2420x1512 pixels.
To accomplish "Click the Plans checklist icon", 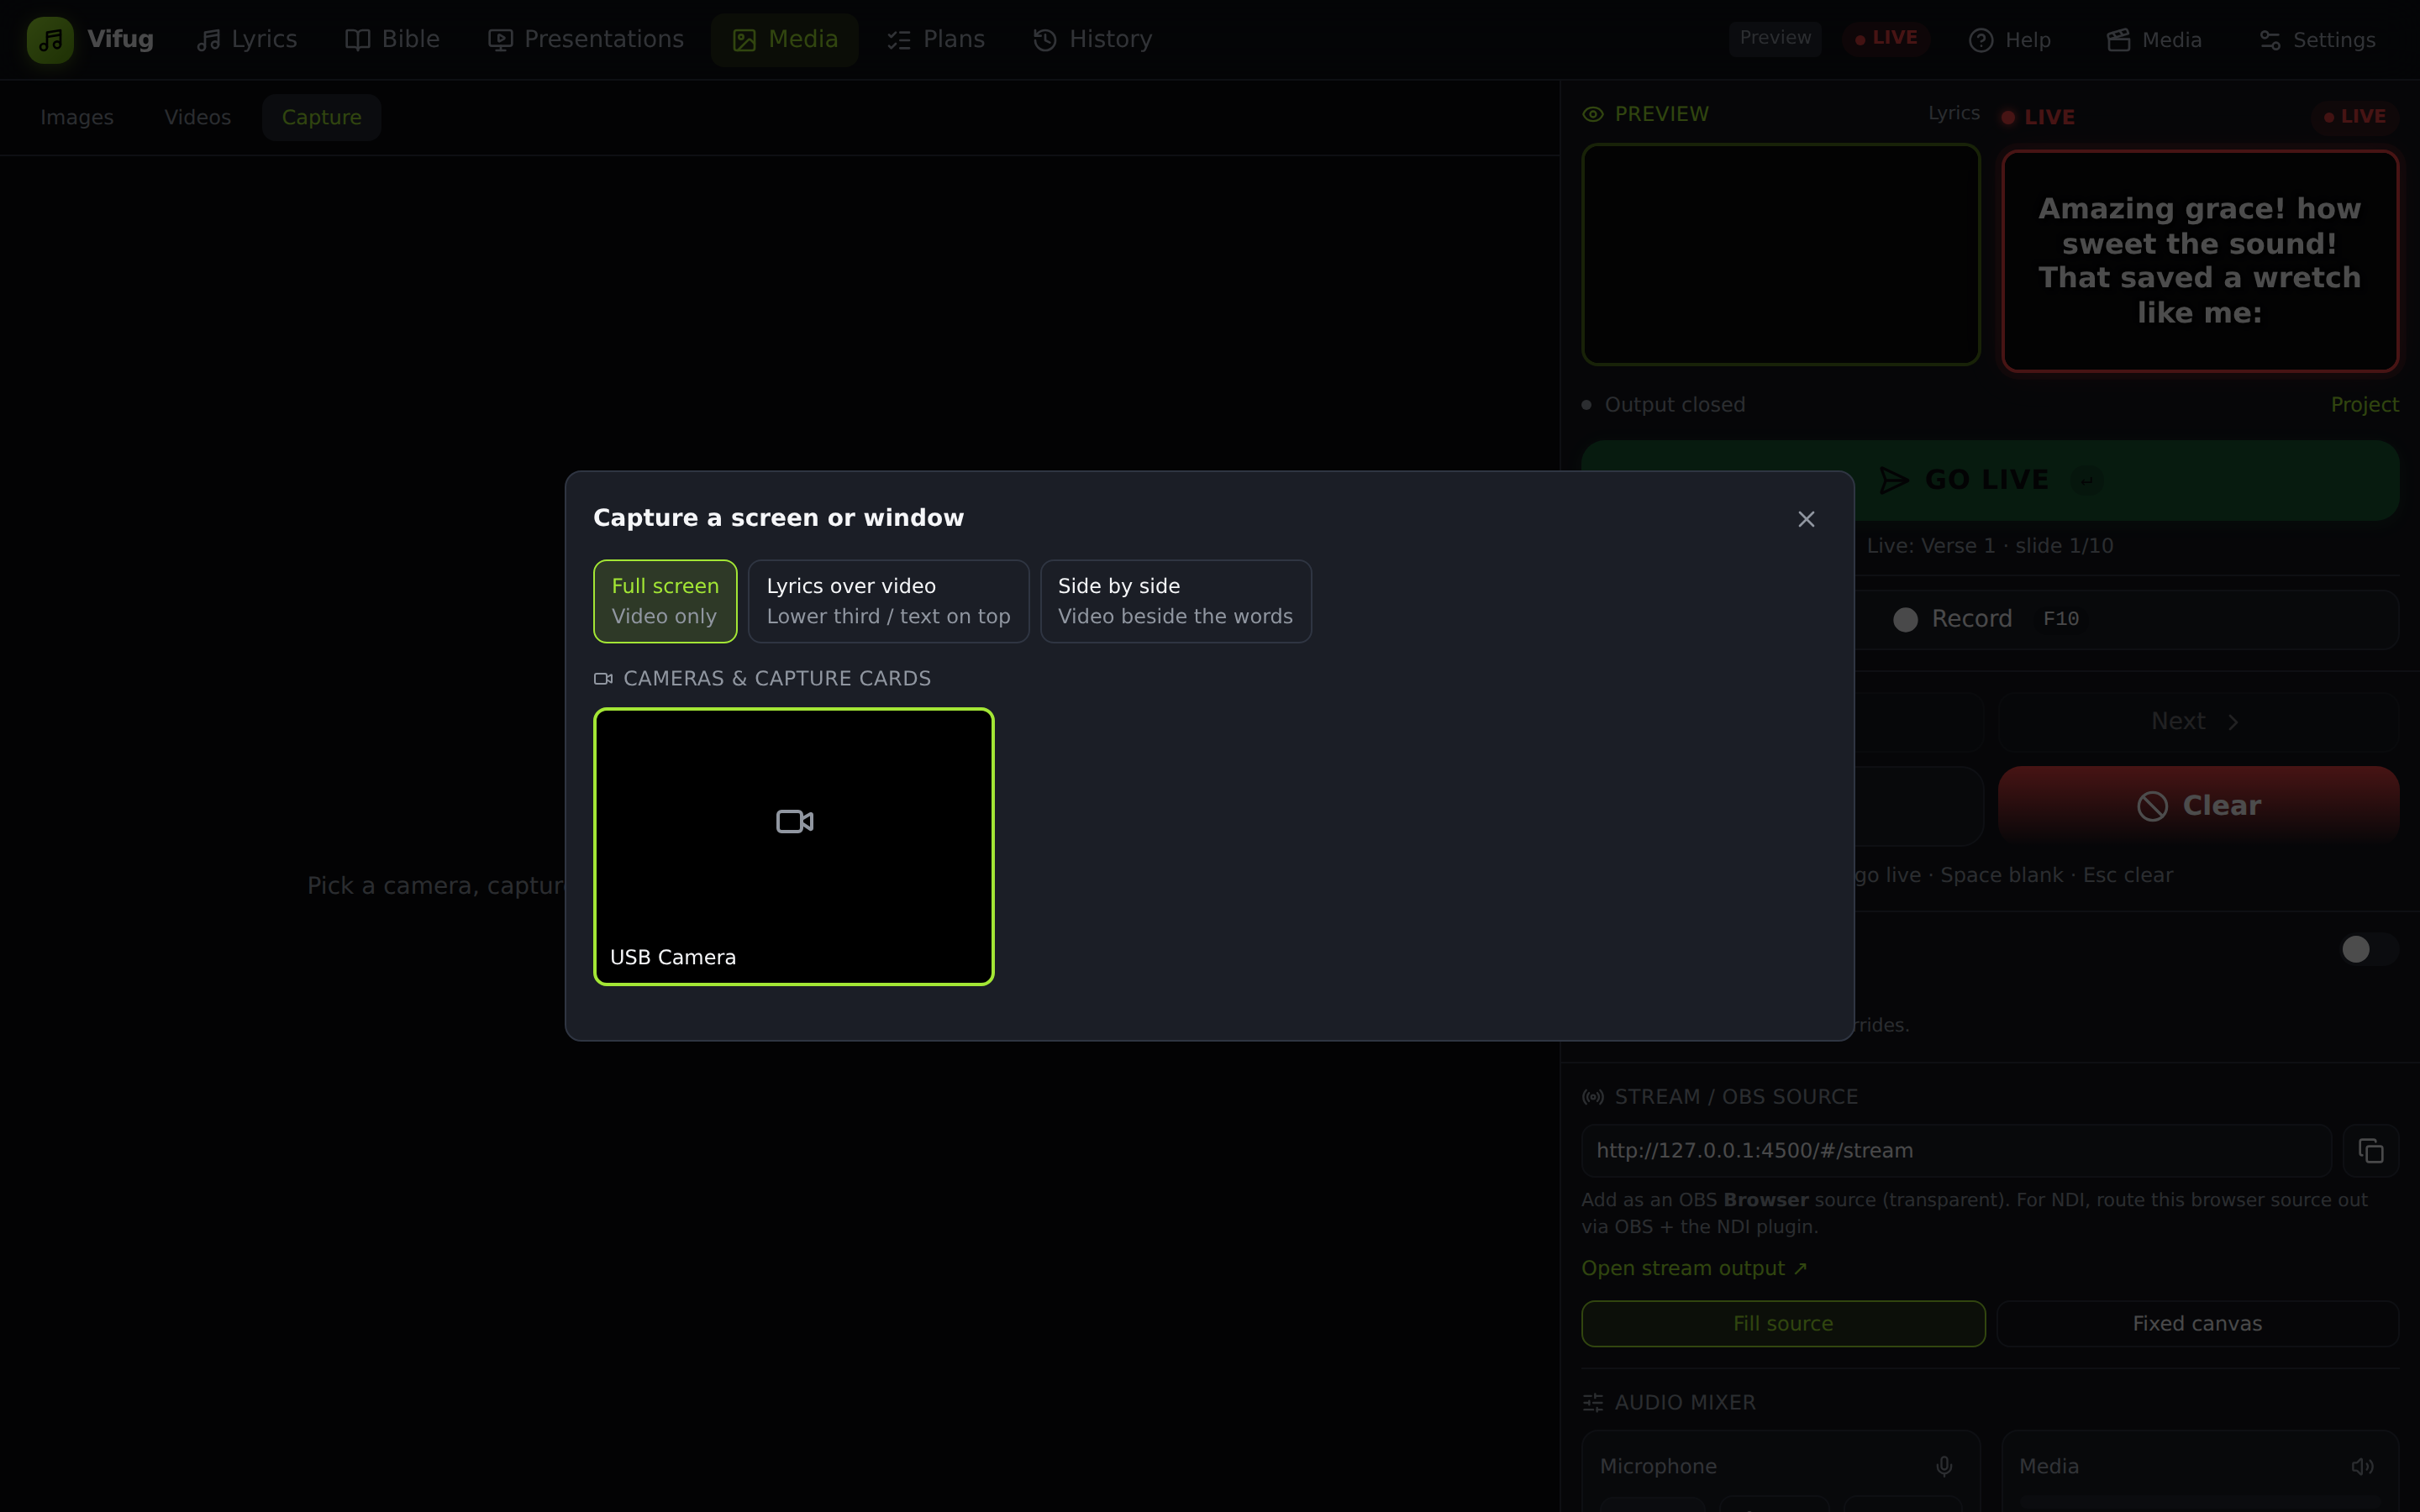I will [x=899, y=39].
